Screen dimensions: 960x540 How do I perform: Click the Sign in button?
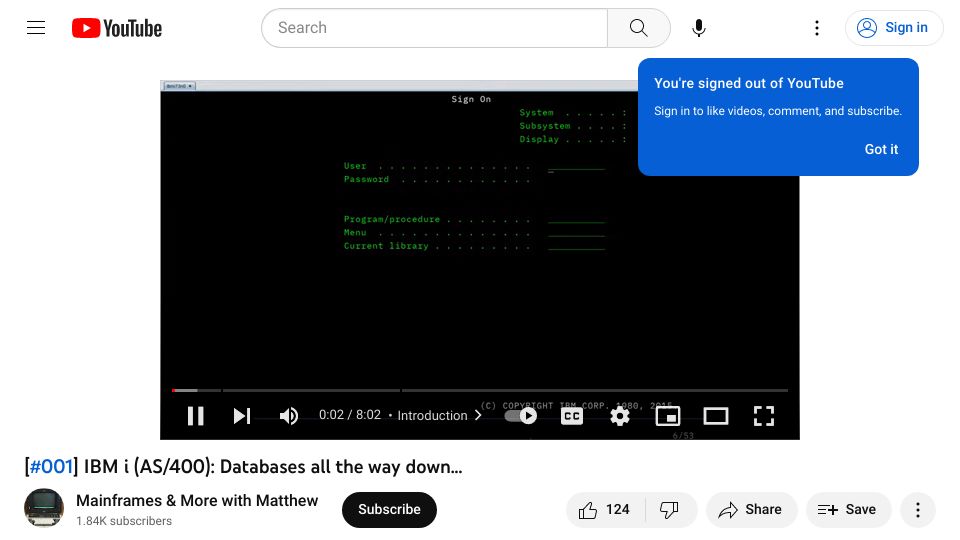(893, 28)
